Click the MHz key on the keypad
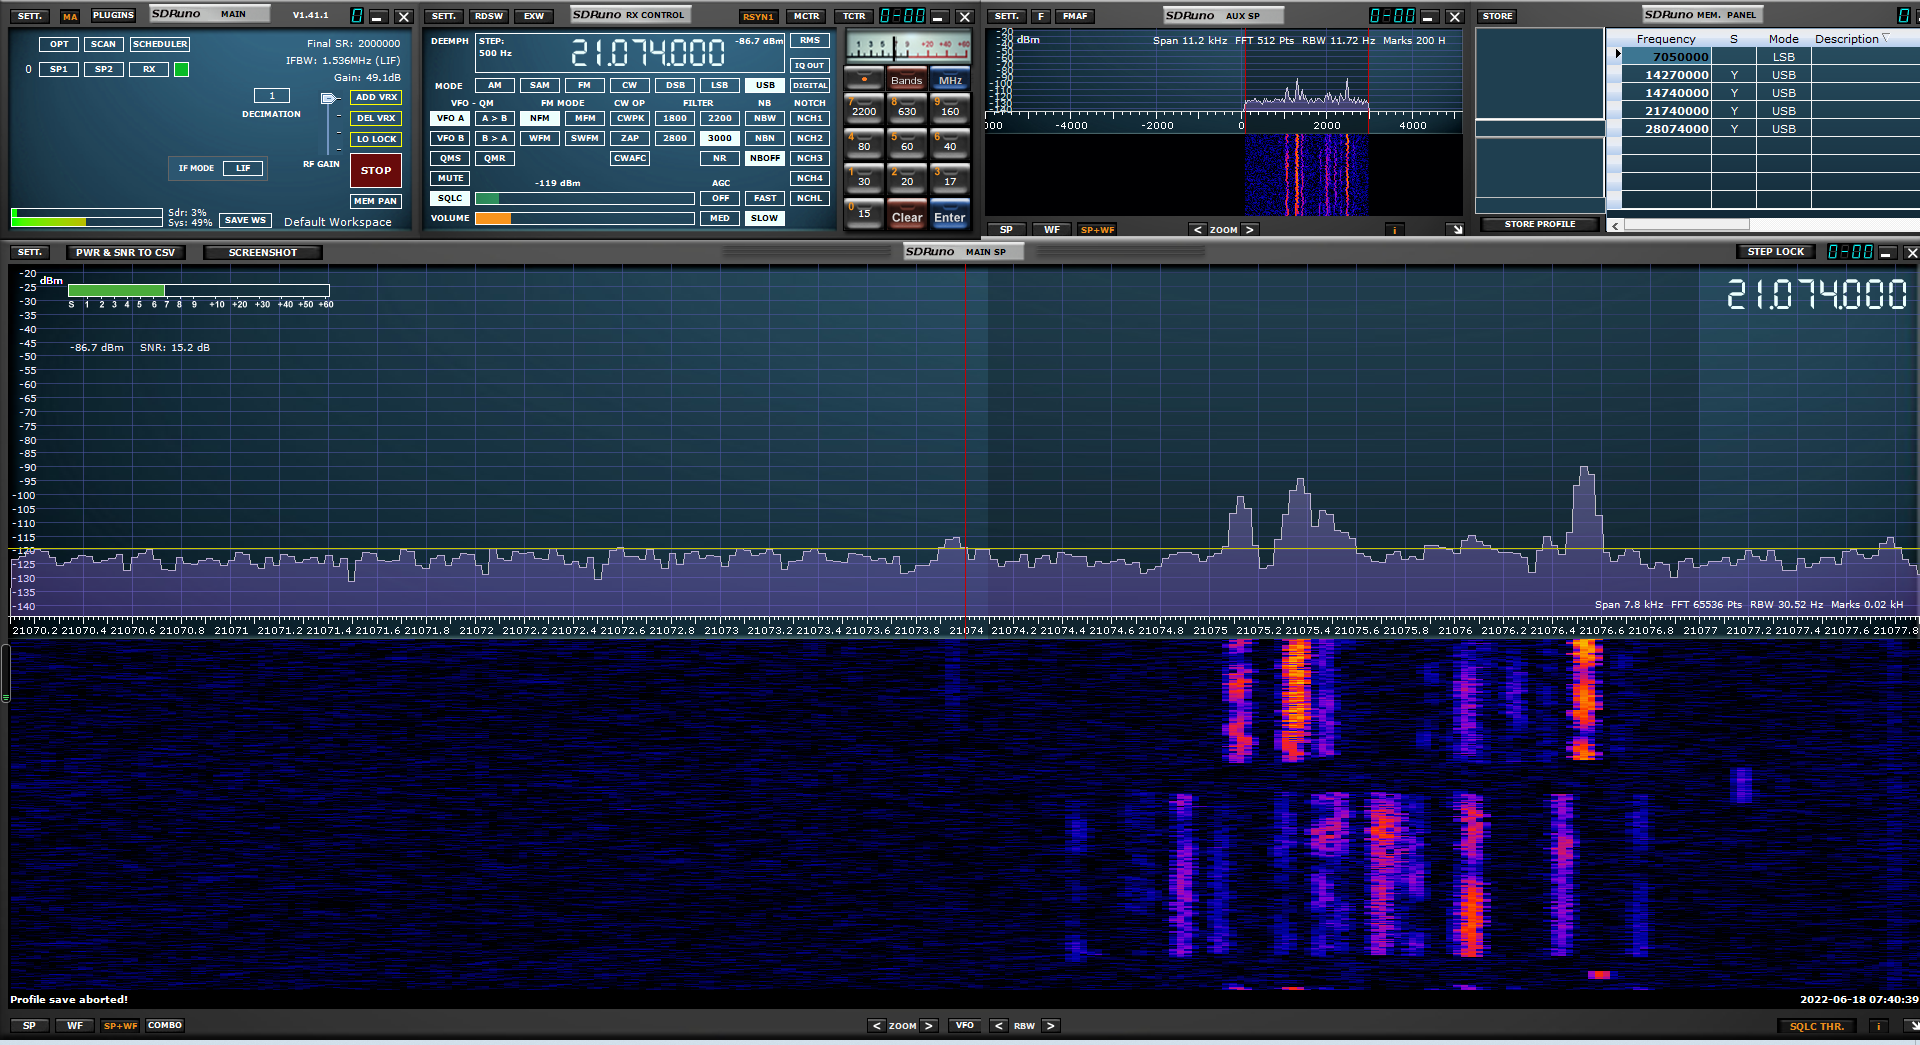The image size is (1920, 1045). [950, 79]
